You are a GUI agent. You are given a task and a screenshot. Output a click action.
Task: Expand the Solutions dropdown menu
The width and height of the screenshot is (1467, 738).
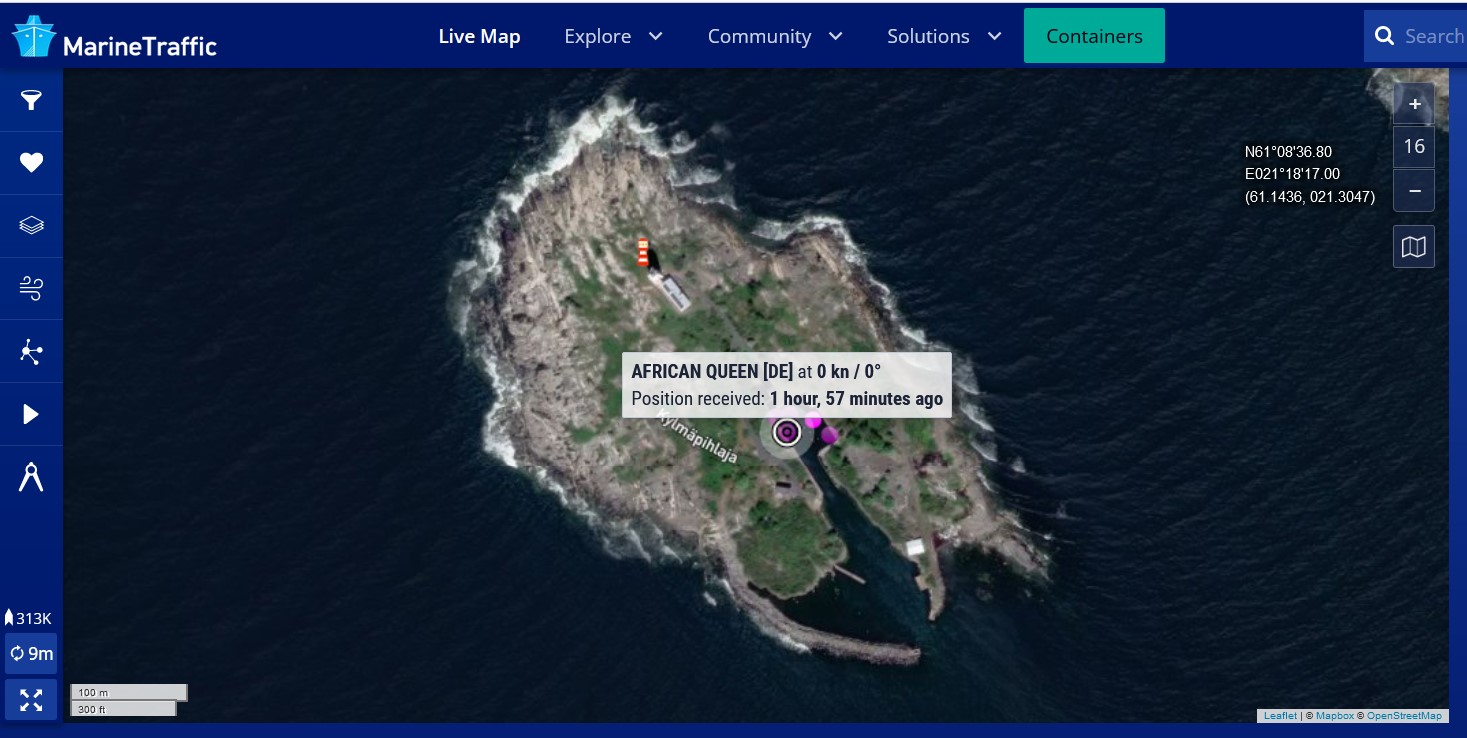tap(944, 37)
